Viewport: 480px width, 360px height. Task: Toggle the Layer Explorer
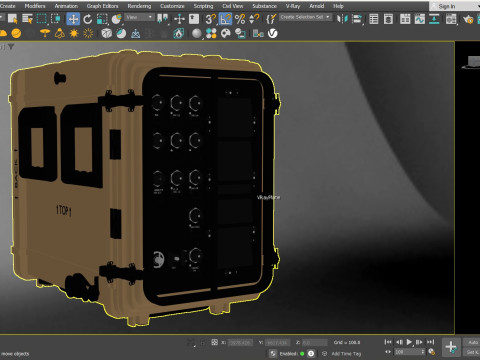point(388,19)
